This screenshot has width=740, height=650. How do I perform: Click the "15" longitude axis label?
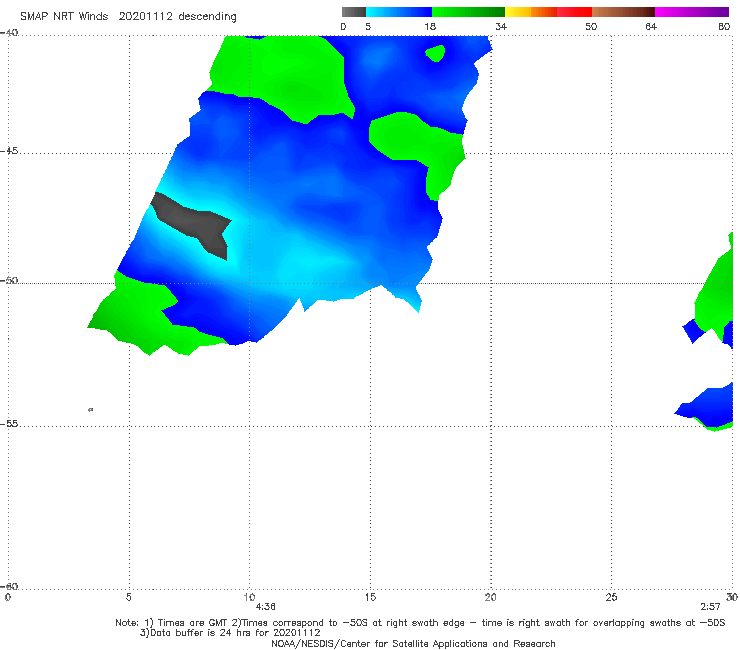coord(370,597)
